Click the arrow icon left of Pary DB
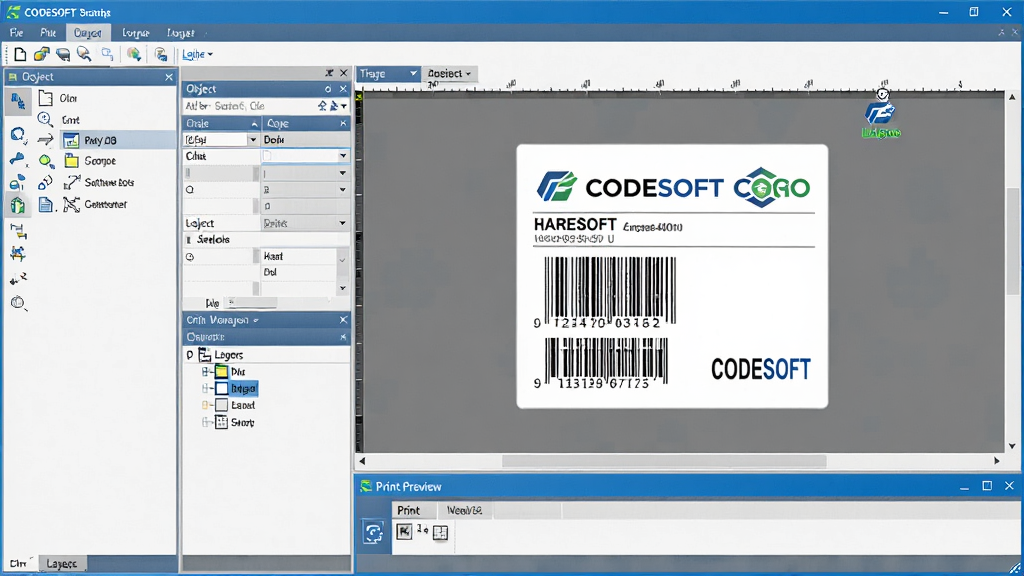The width and height of the screenshot is (1024, 576). [45, 139]
